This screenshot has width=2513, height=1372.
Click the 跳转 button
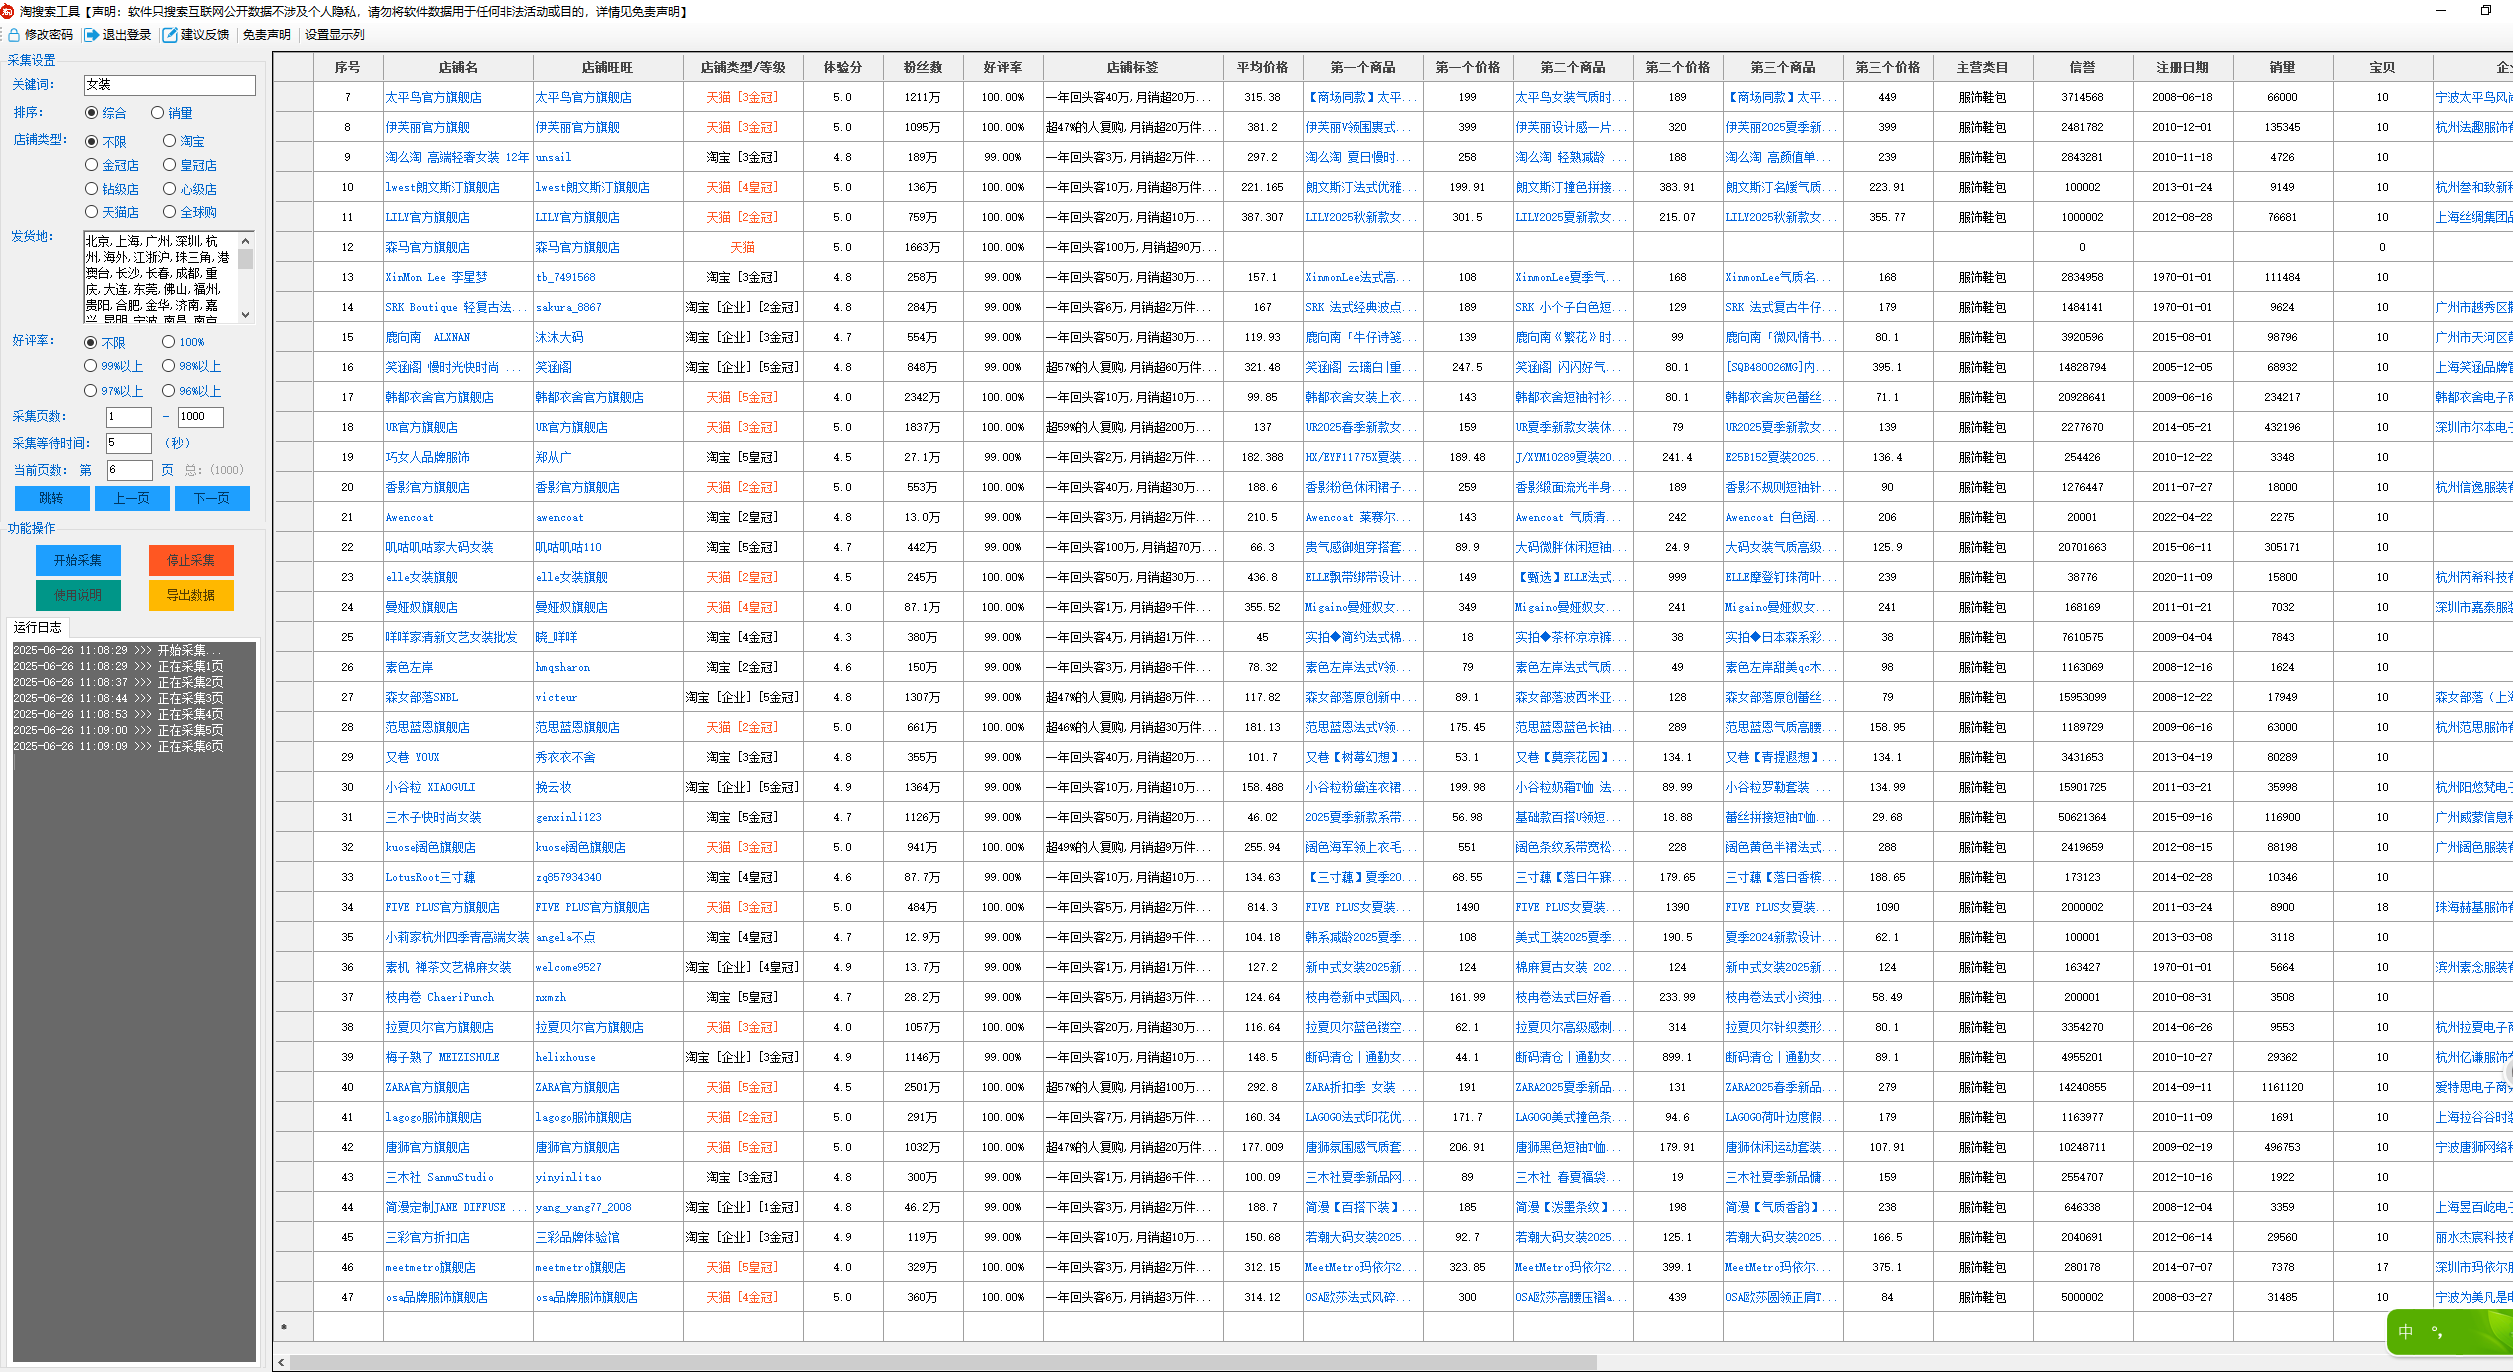[52, 498]
